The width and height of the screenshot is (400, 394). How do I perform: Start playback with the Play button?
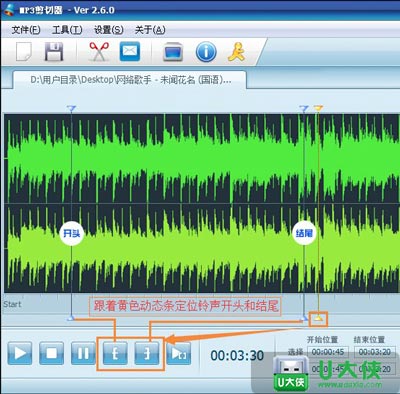tap(20, 353)
